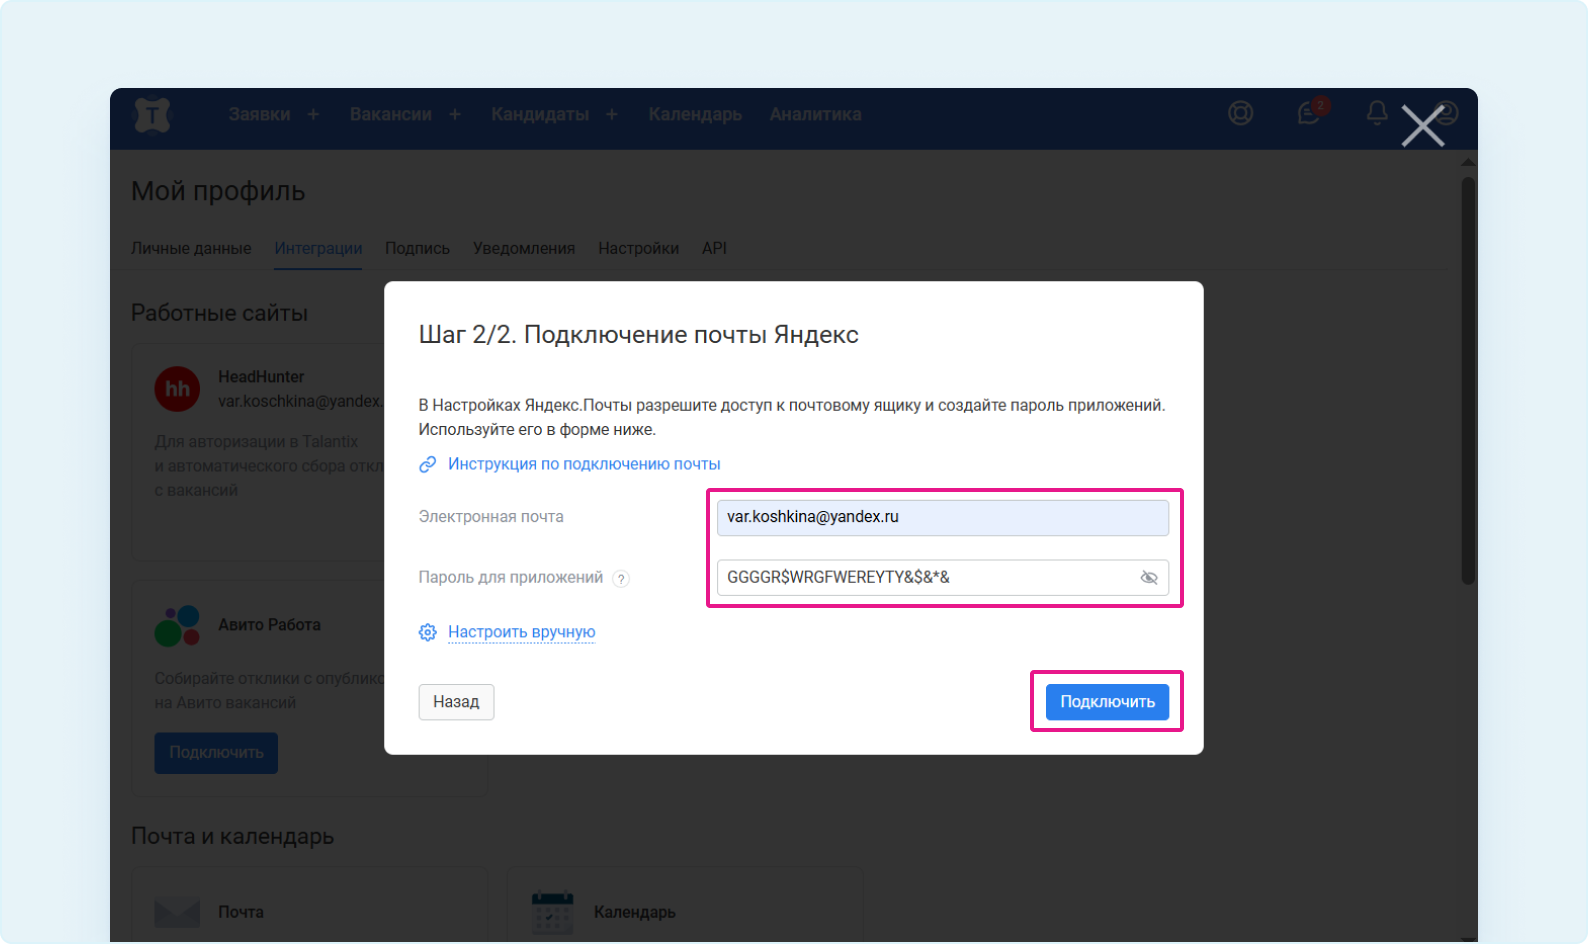The height and width of the screenshot is (944, 1588).
Task: Open the Аналитика menu item
Action: pyautogui.click(x=815, y=115)
